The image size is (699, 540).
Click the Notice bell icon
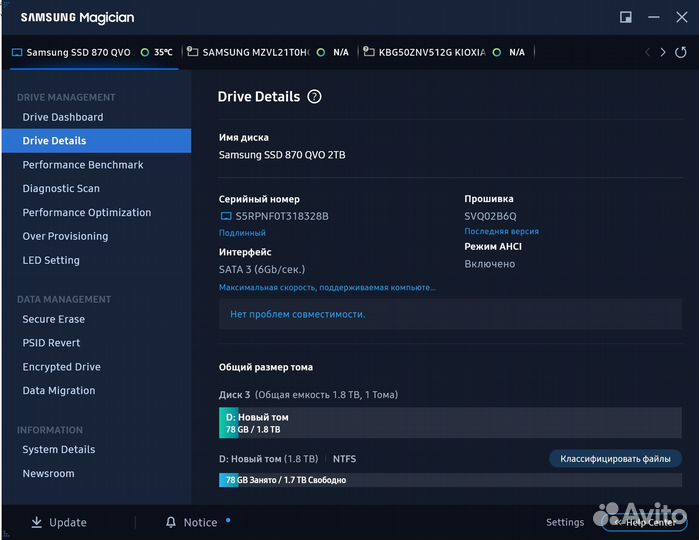tap(171, 522)
